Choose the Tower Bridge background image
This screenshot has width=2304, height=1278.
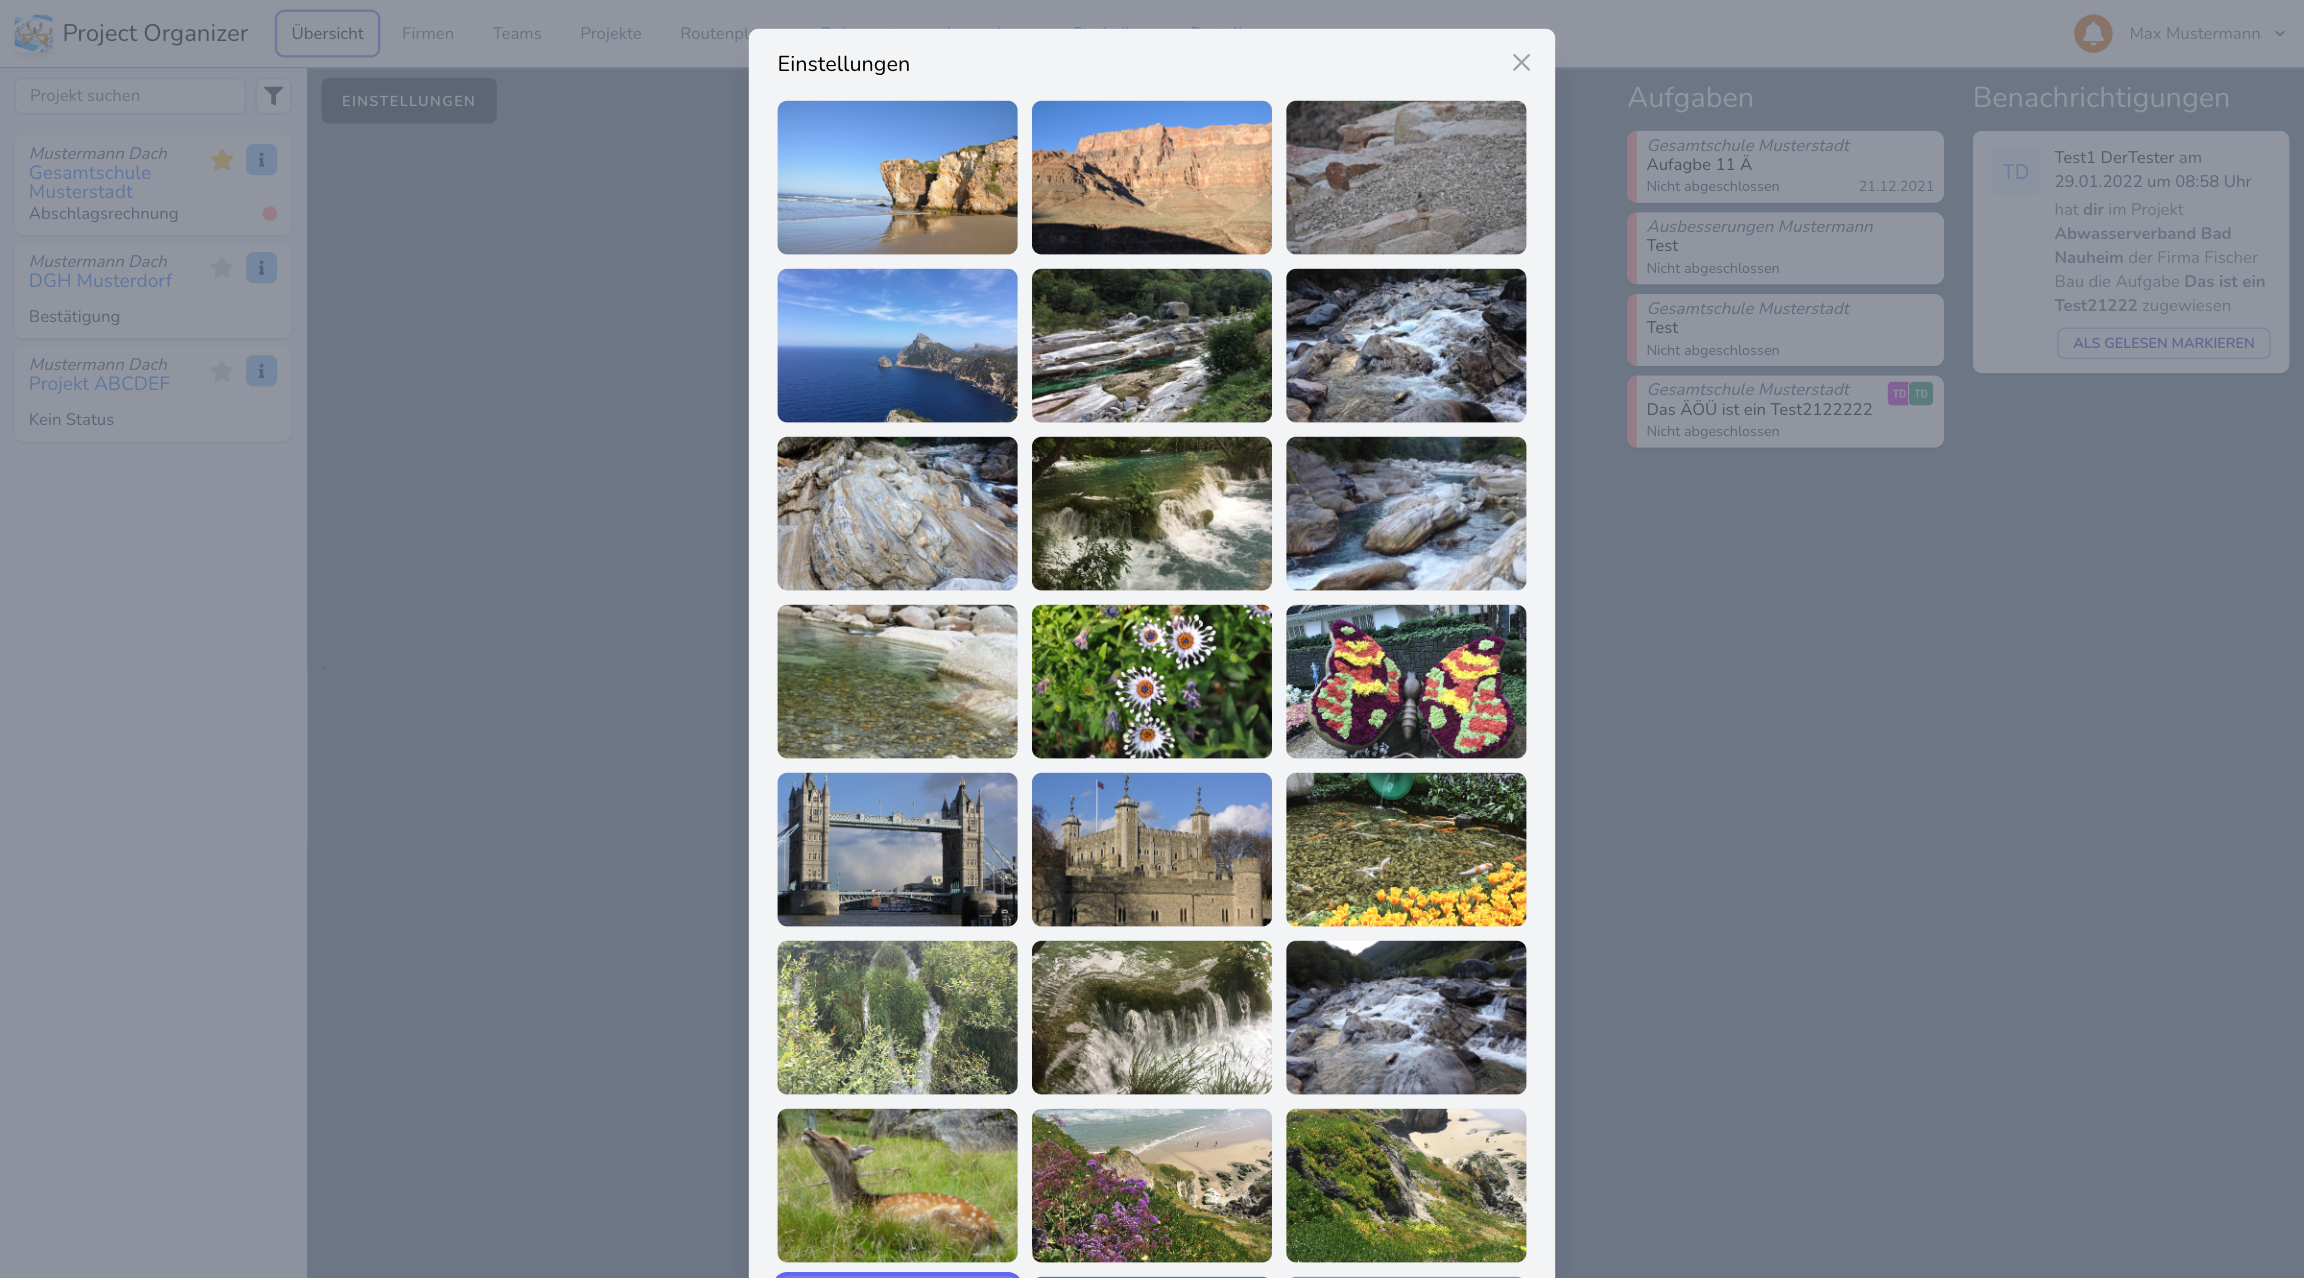[897, 849]
